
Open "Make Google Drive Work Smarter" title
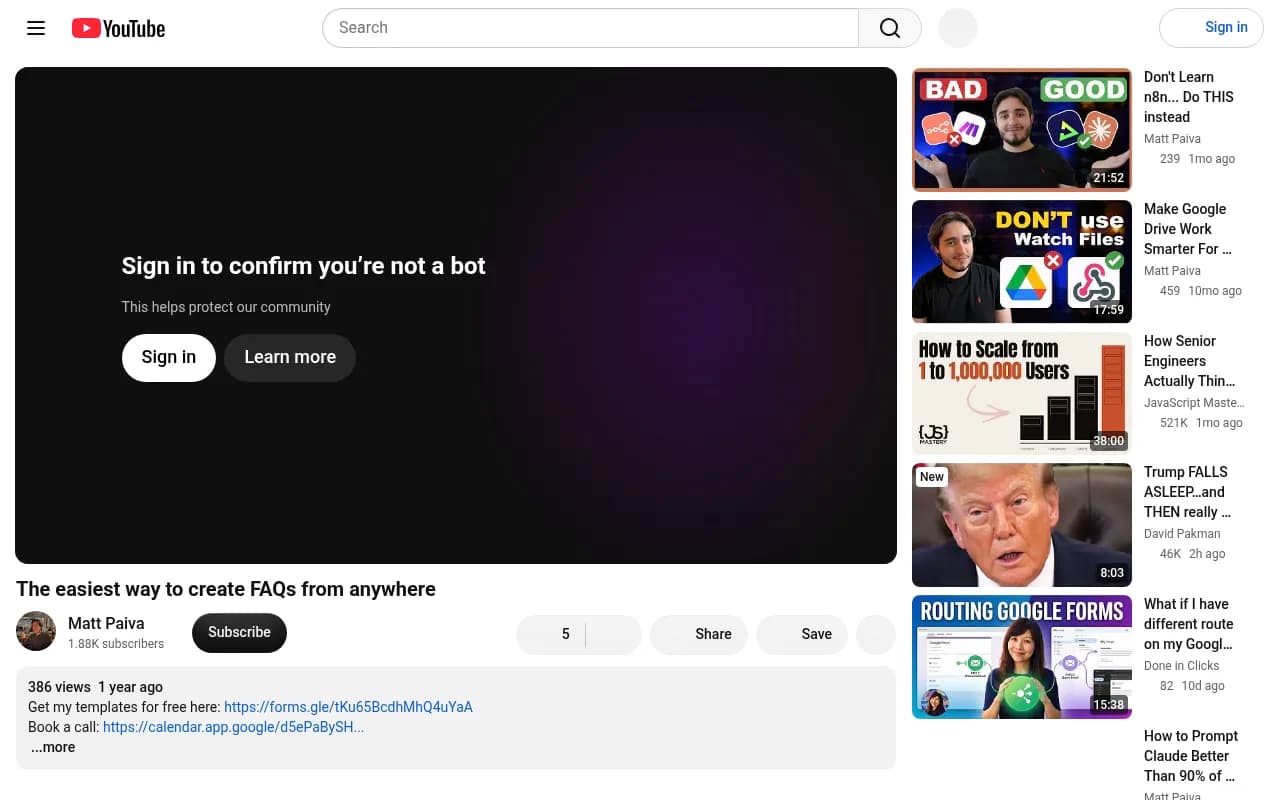(x=1188, y=229)
